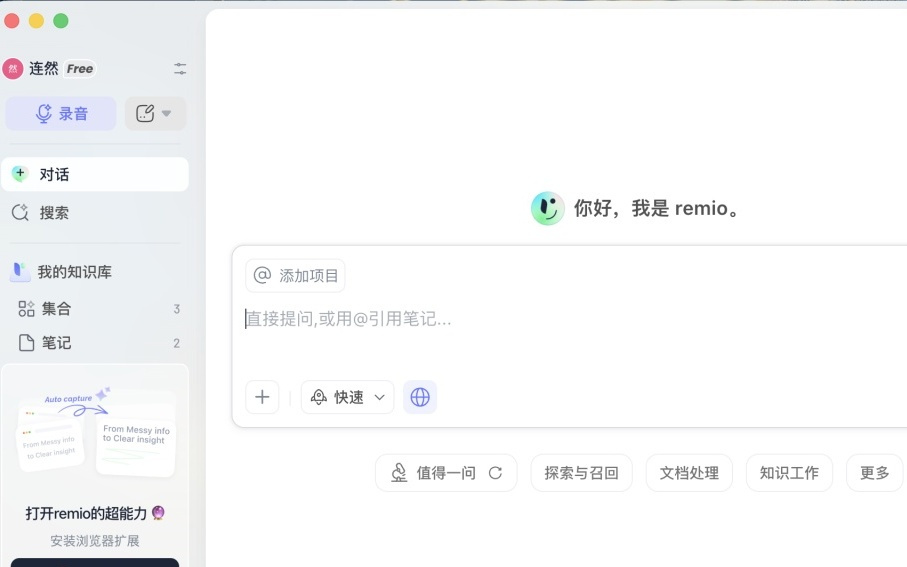The image size is (907, 567).
Task: Click the green macOS fullscreen button
Action: pyautogui.click(x=61, y=21)
